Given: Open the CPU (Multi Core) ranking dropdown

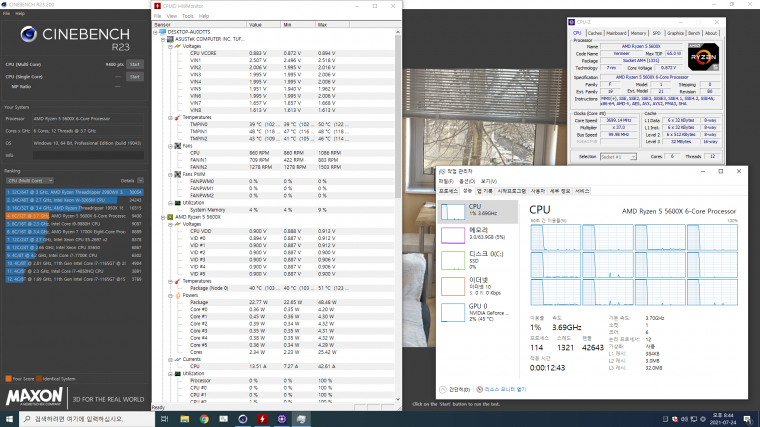Looking at the screenshot, I should [30, 180].
